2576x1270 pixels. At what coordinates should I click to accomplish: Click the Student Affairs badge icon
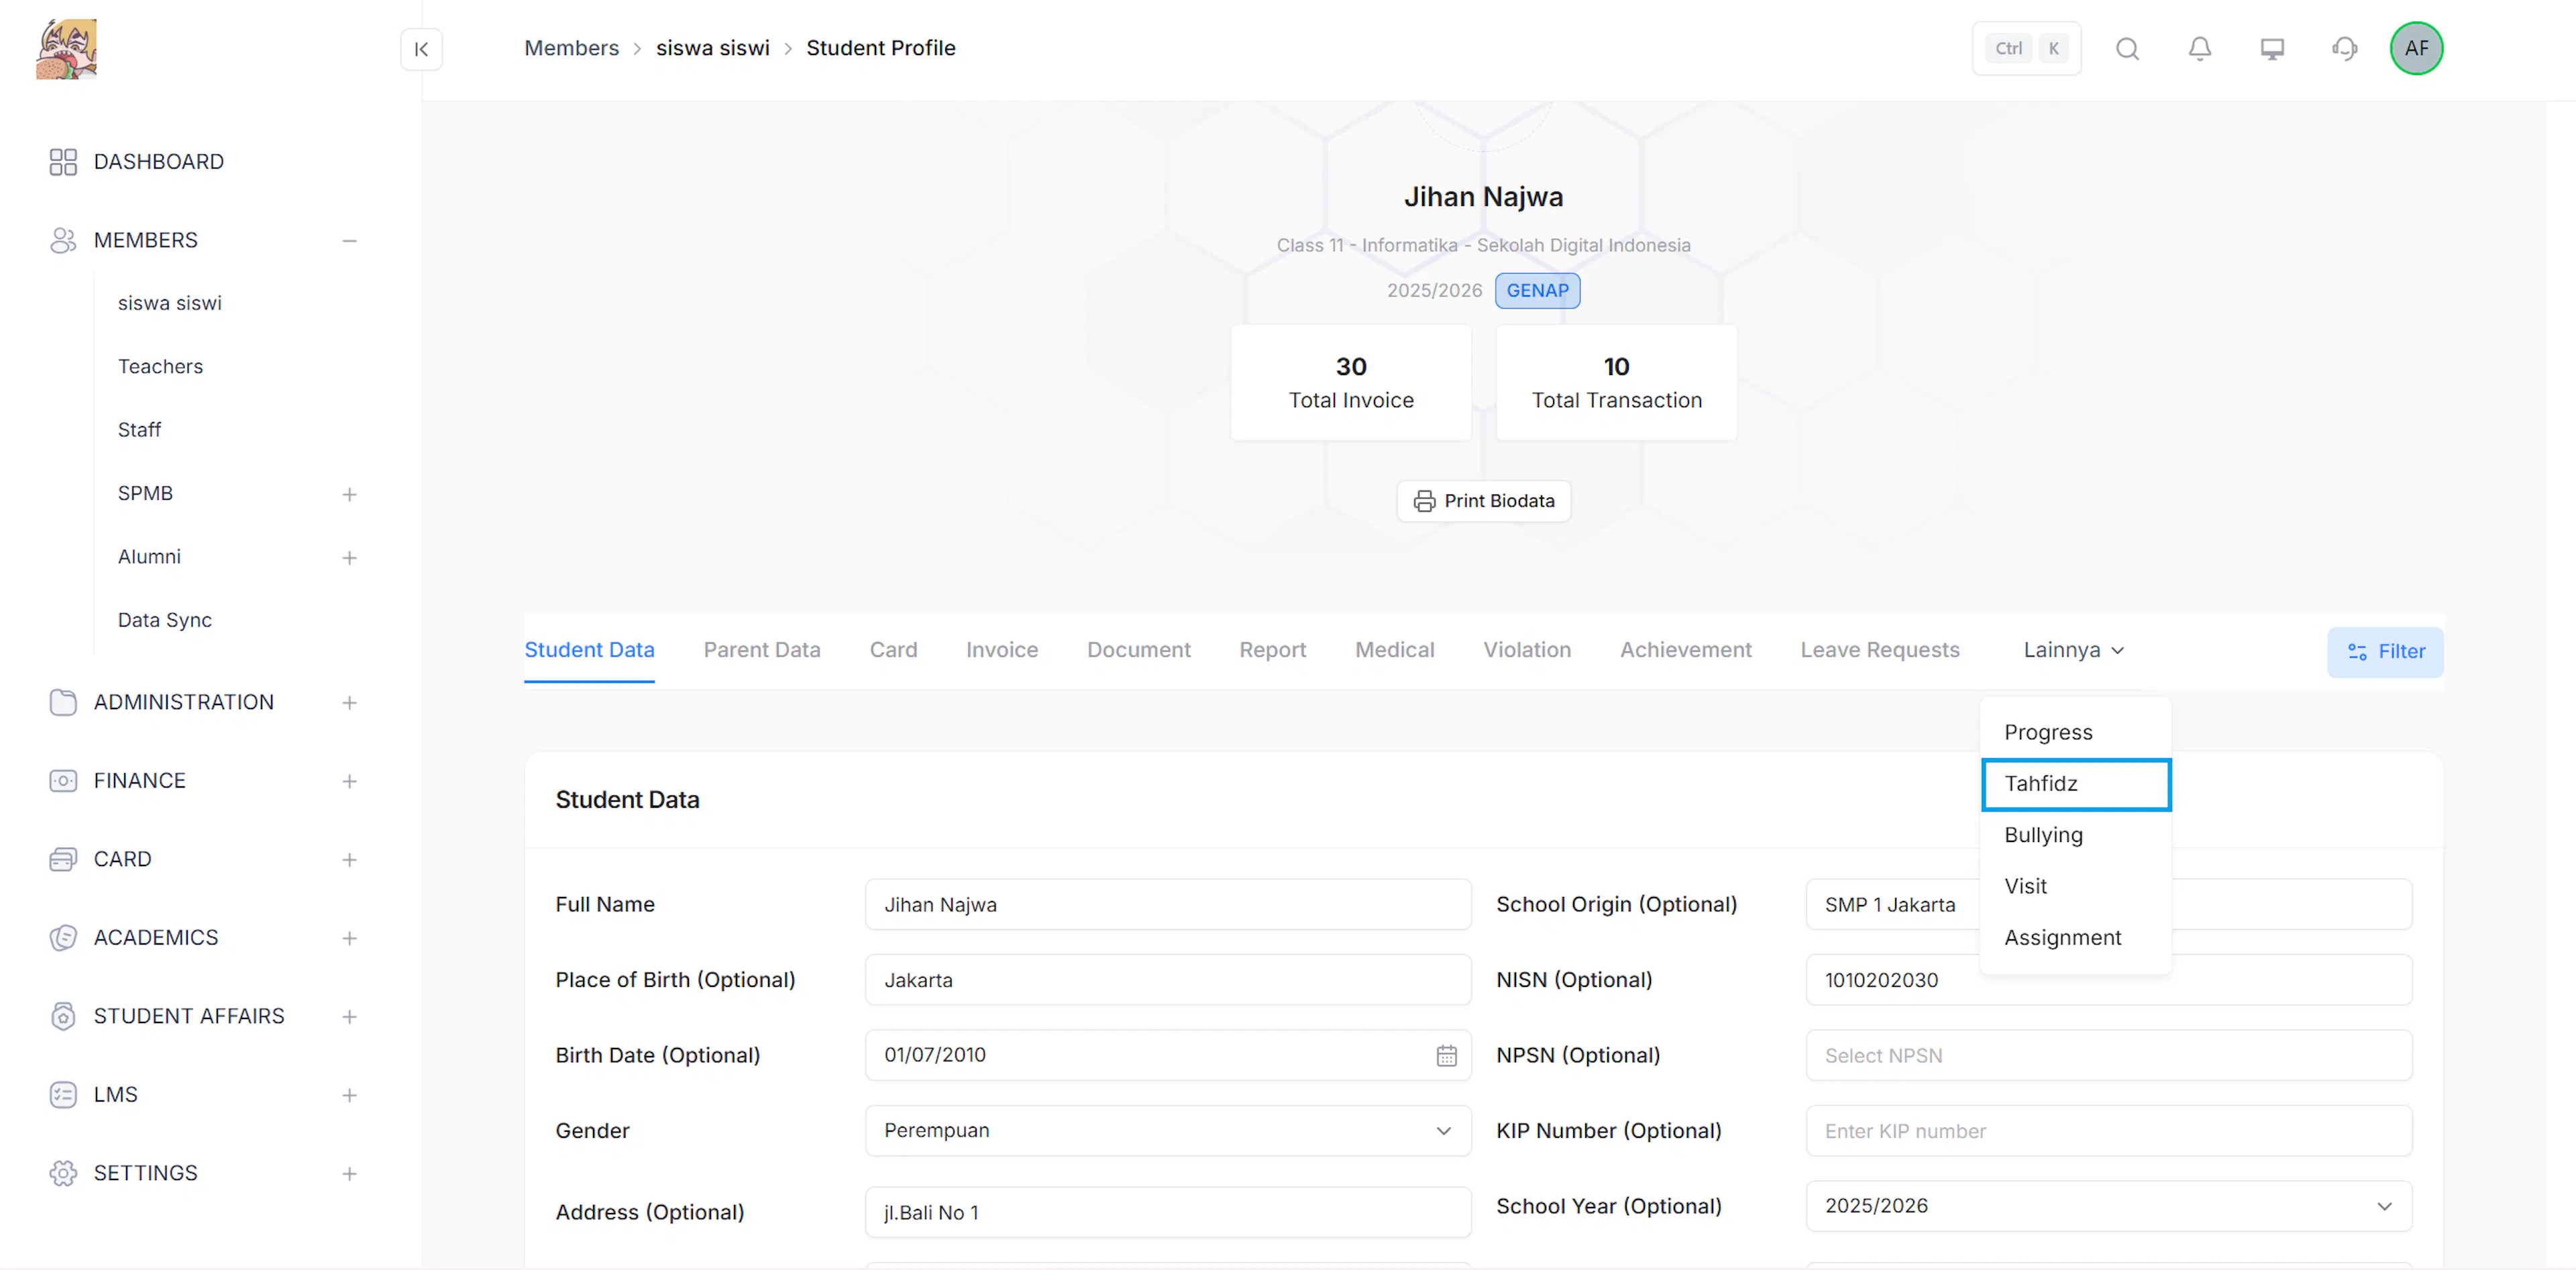point(63,1016)
